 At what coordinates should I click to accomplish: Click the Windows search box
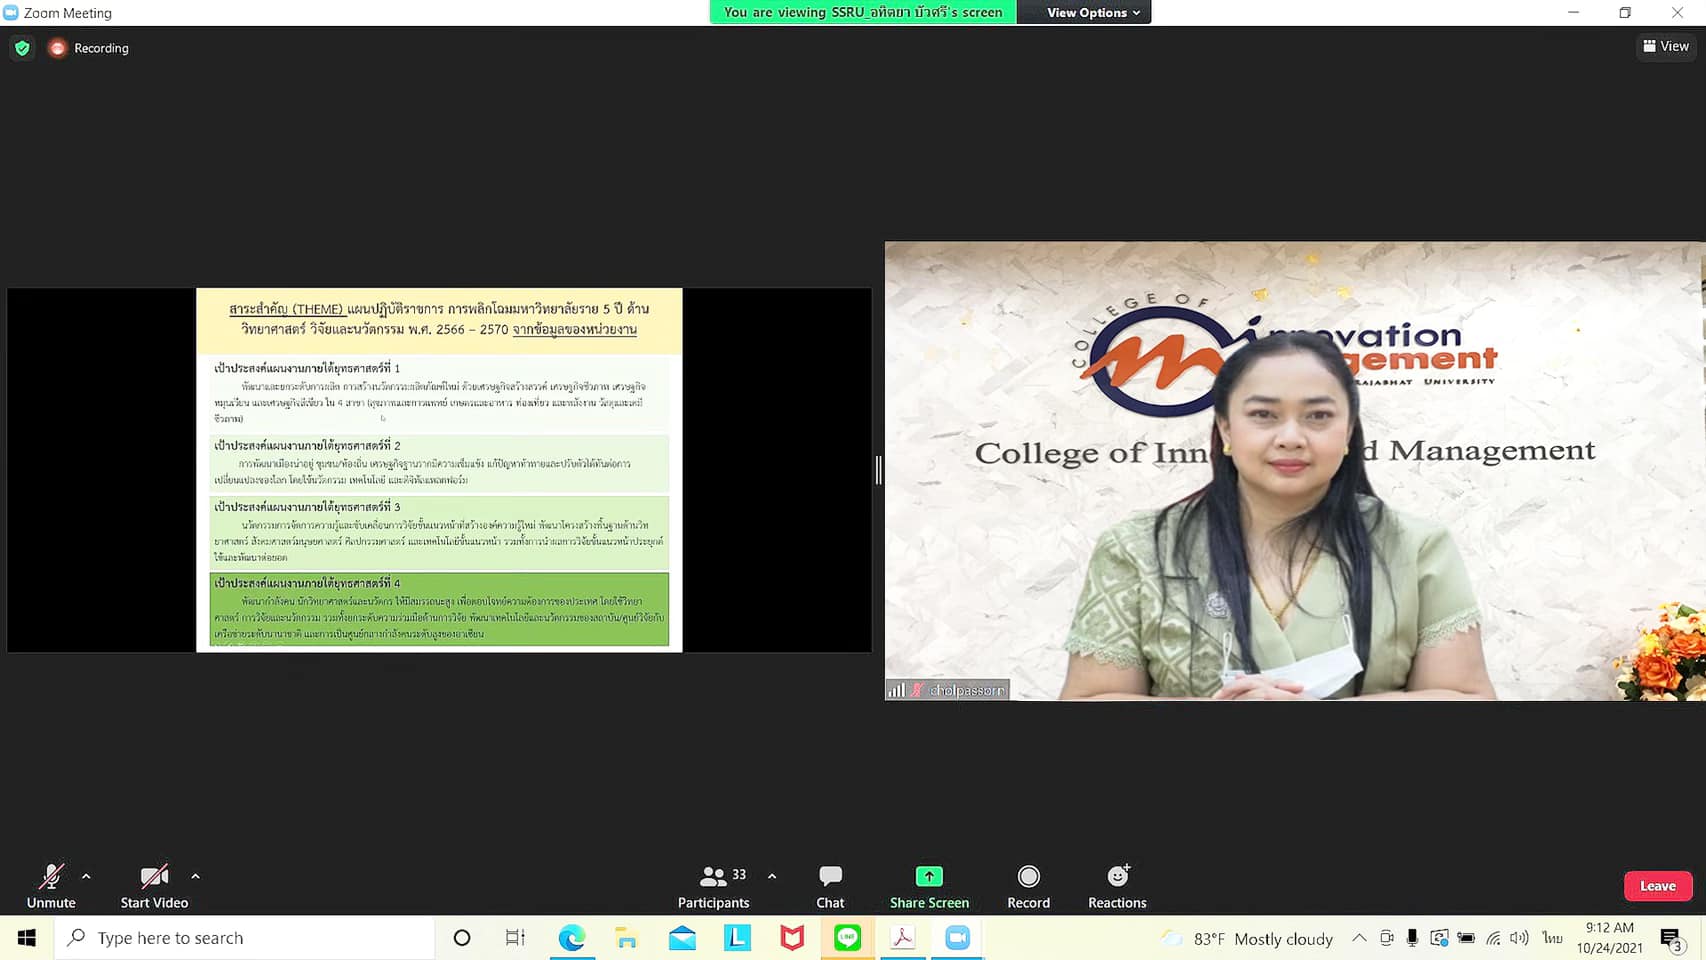click(x=245, y=938)
